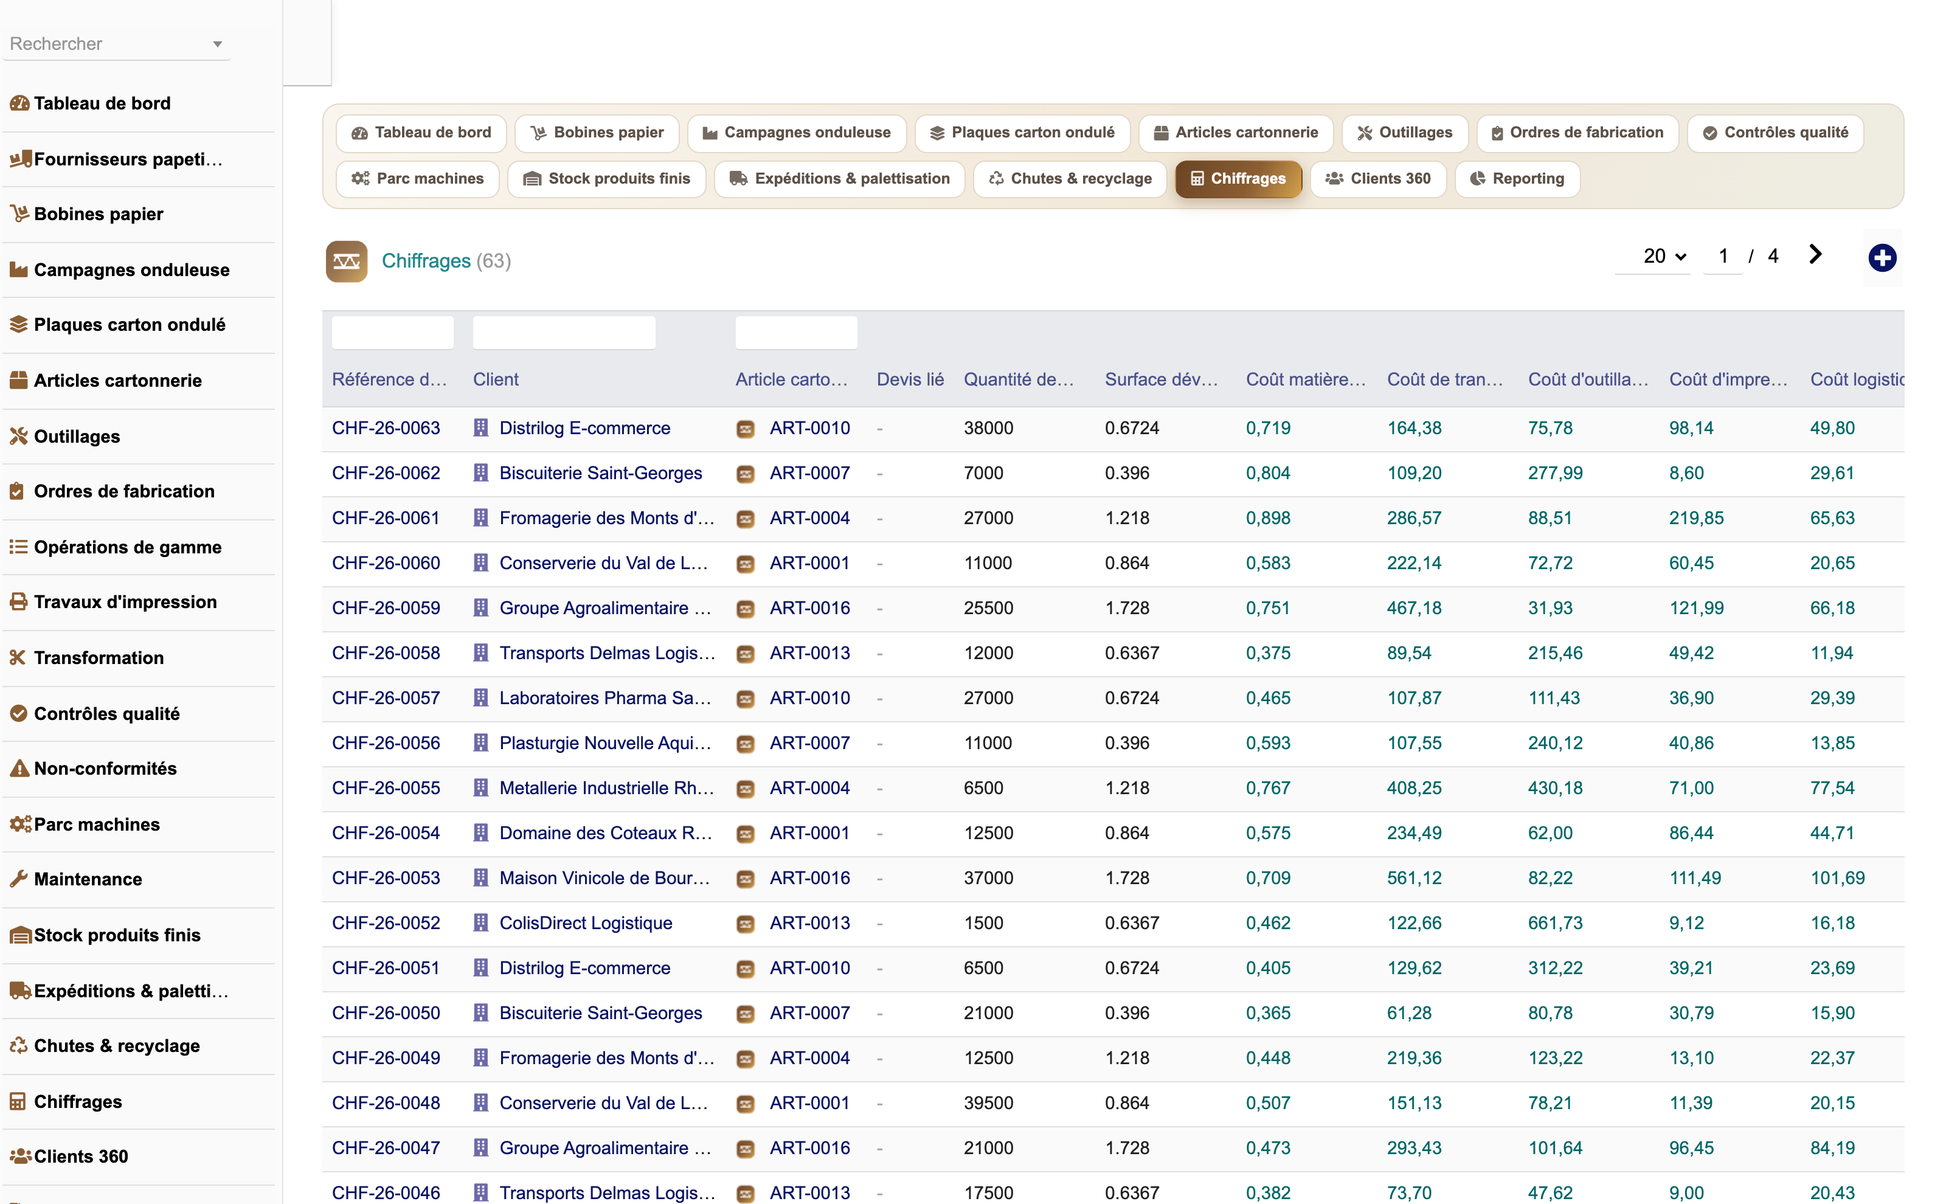Switch to Contrôles qualité tab

tap(1775, 133)
